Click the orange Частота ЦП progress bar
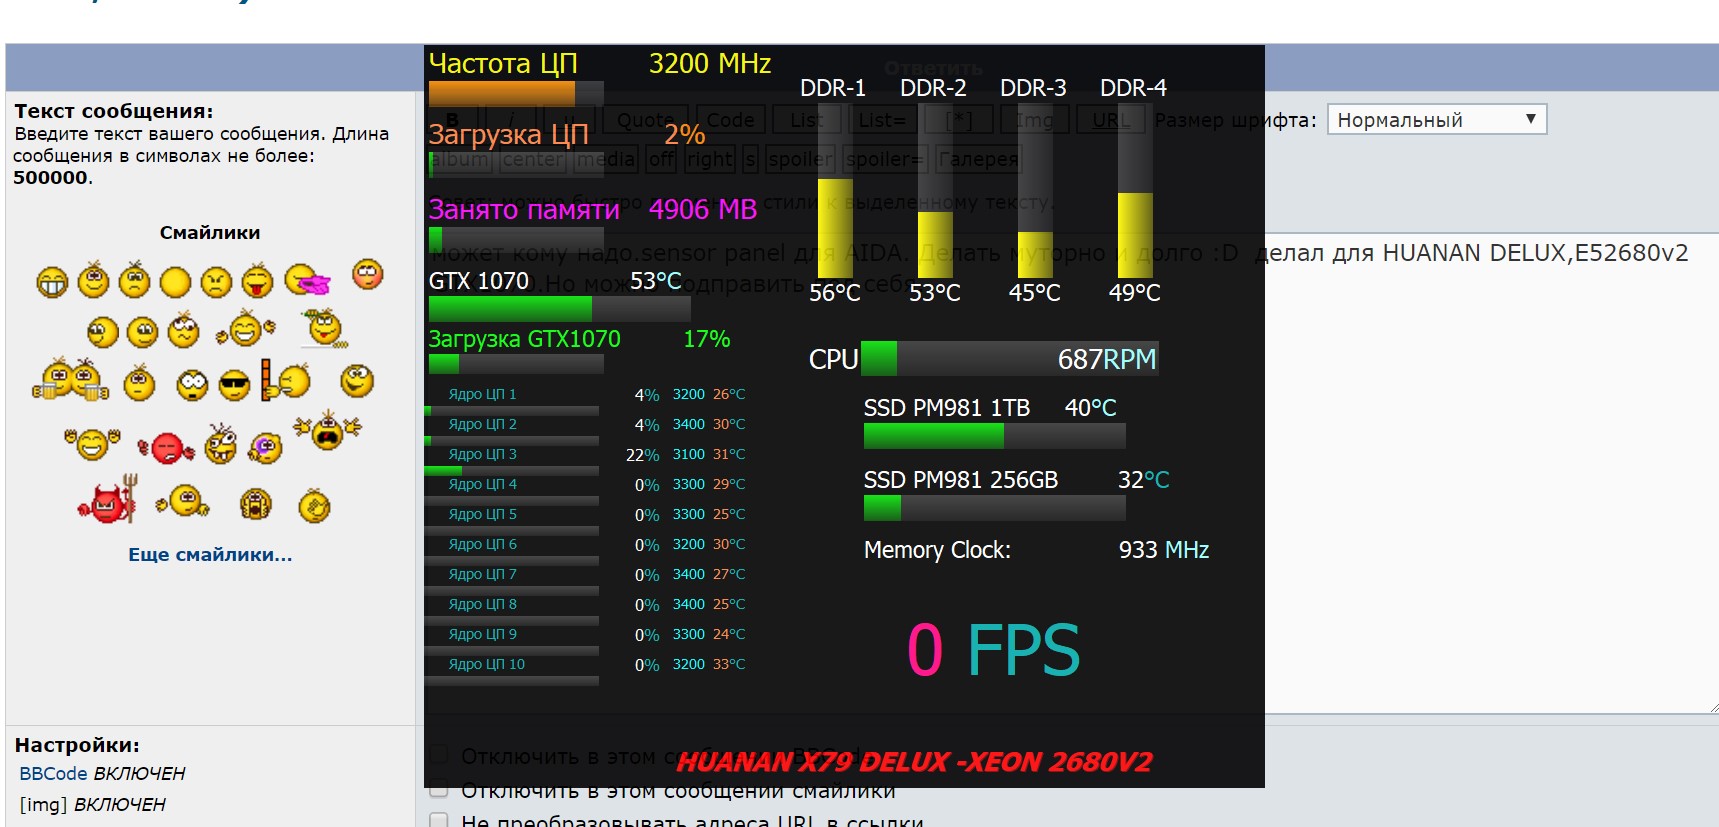1719x827 pixels. tap(516, 93)
